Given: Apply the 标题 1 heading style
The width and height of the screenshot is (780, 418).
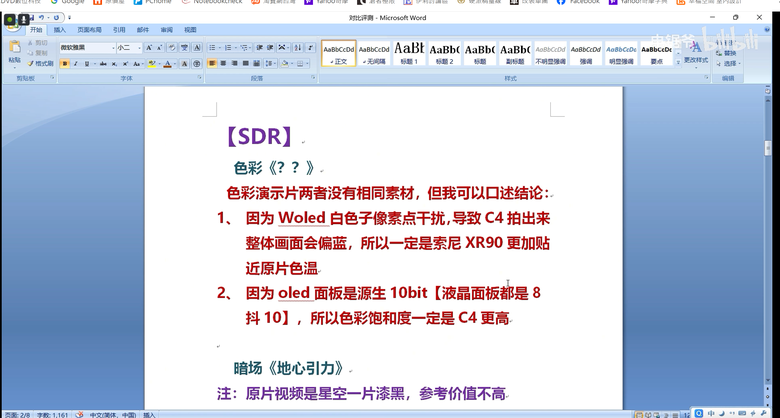Looking at the screenshot, I should 409,53.
